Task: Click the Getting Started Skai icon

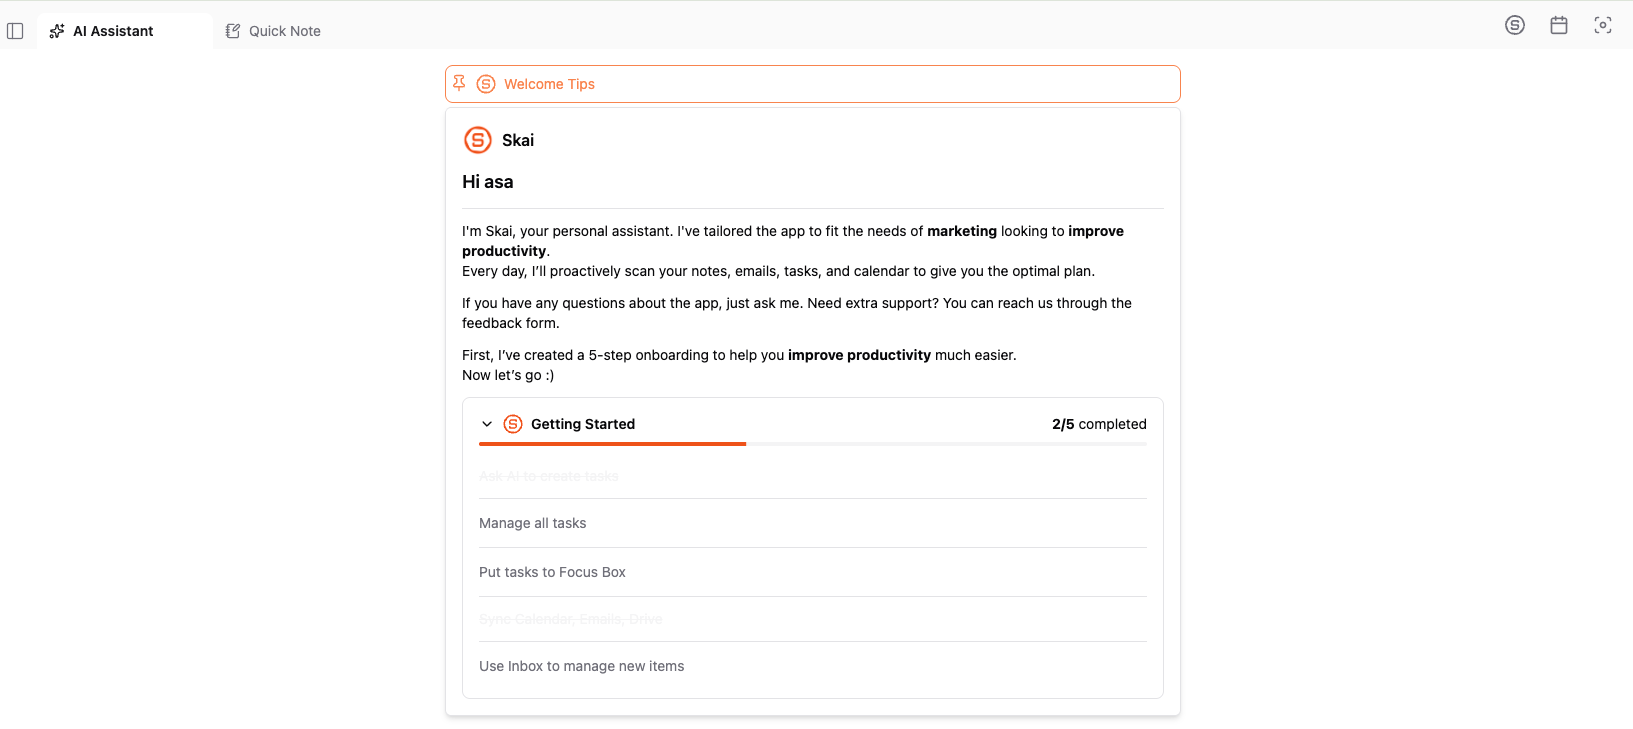Action: (513, 424)
